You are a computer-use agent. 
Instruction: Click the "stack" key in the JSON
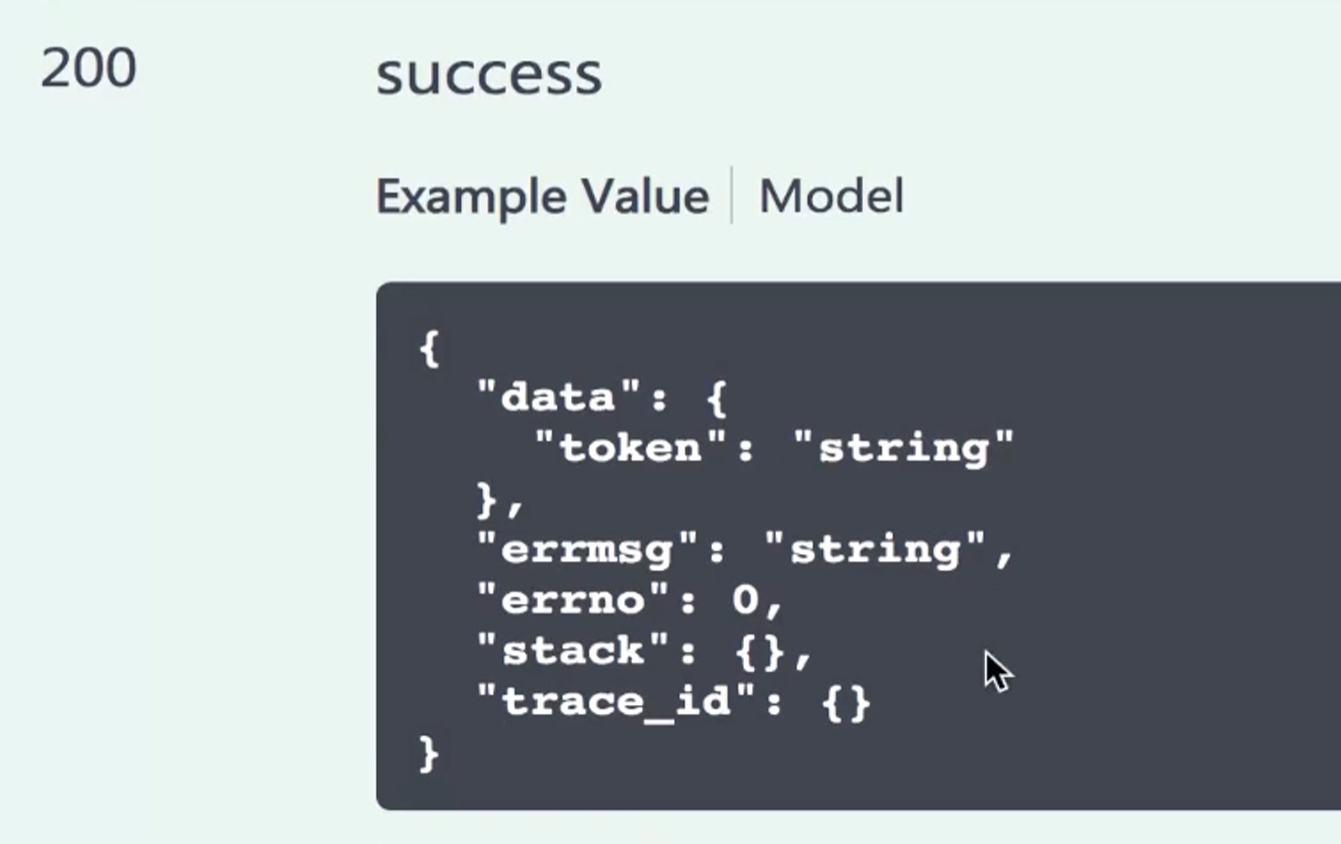[x=574, y=651]
